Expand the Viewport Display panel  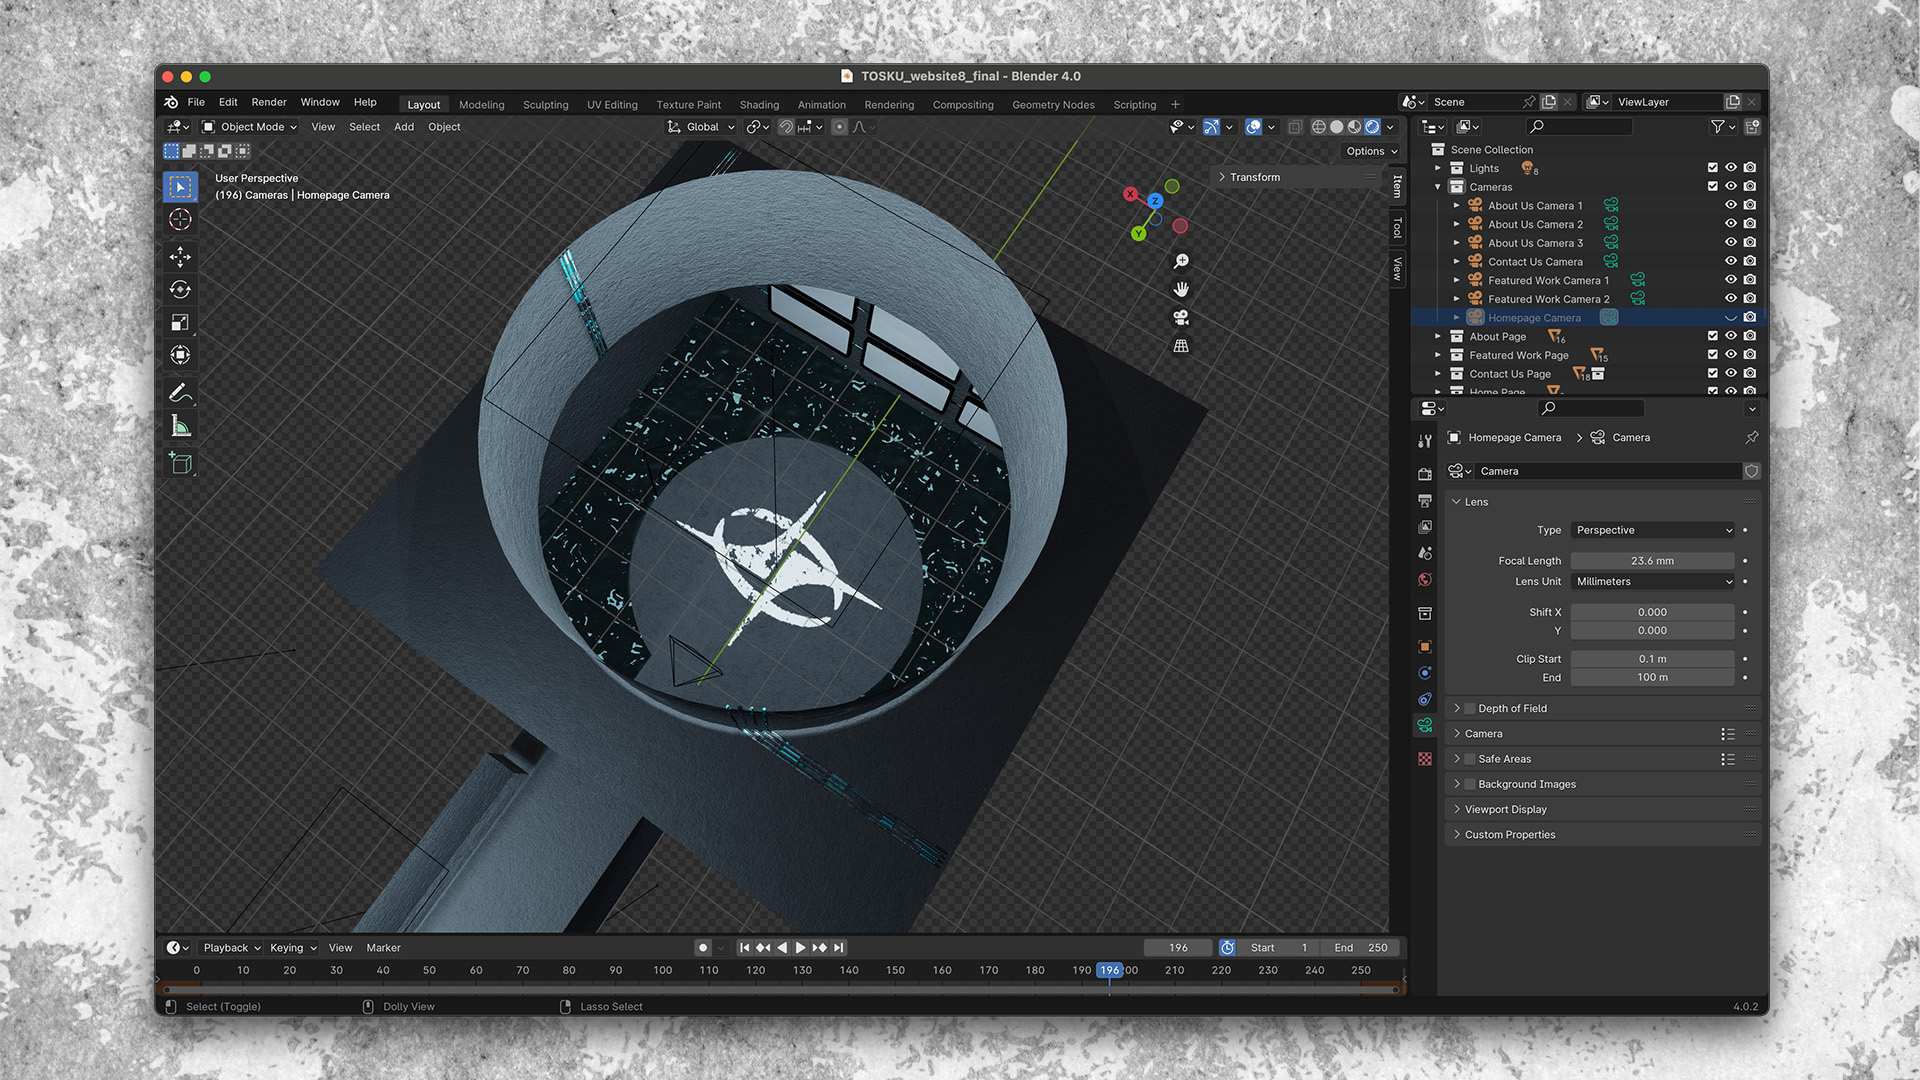click(1505, 809)
